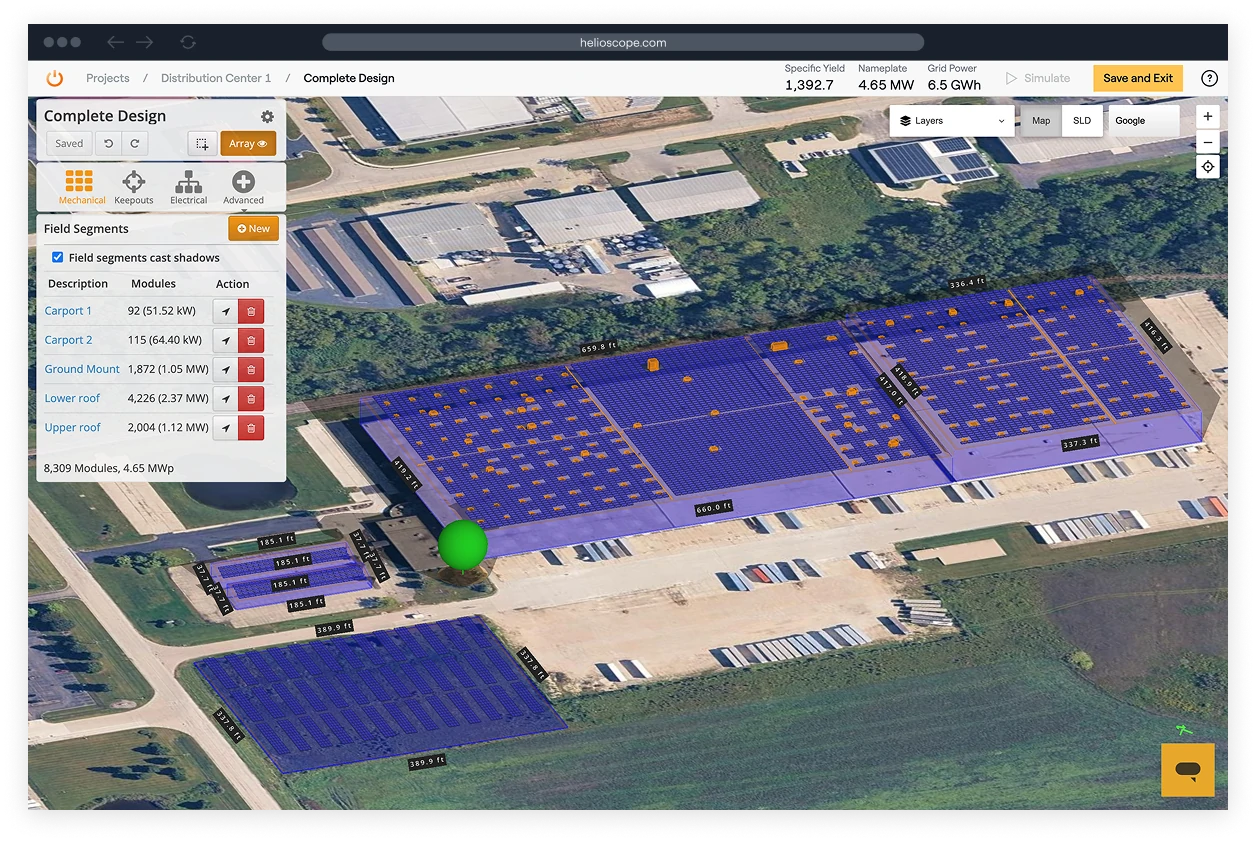The height and width of the screenshot is (842, 1256).
Task: Click Save and Exit
Action: tap(1137, 78)
